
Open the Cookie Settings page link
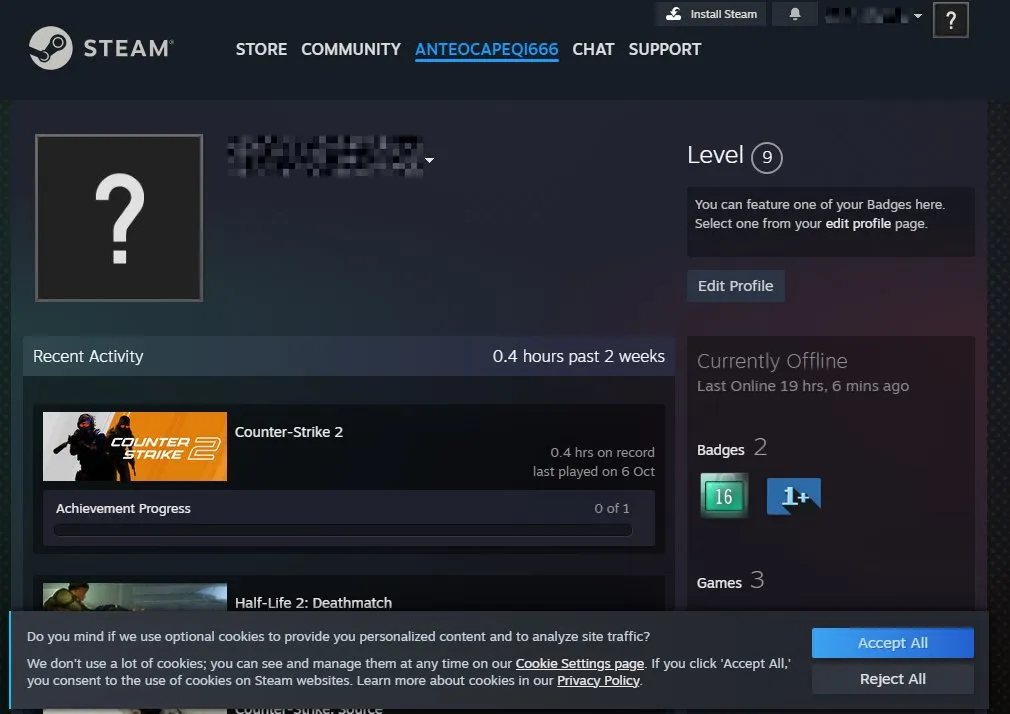[580, 663]
